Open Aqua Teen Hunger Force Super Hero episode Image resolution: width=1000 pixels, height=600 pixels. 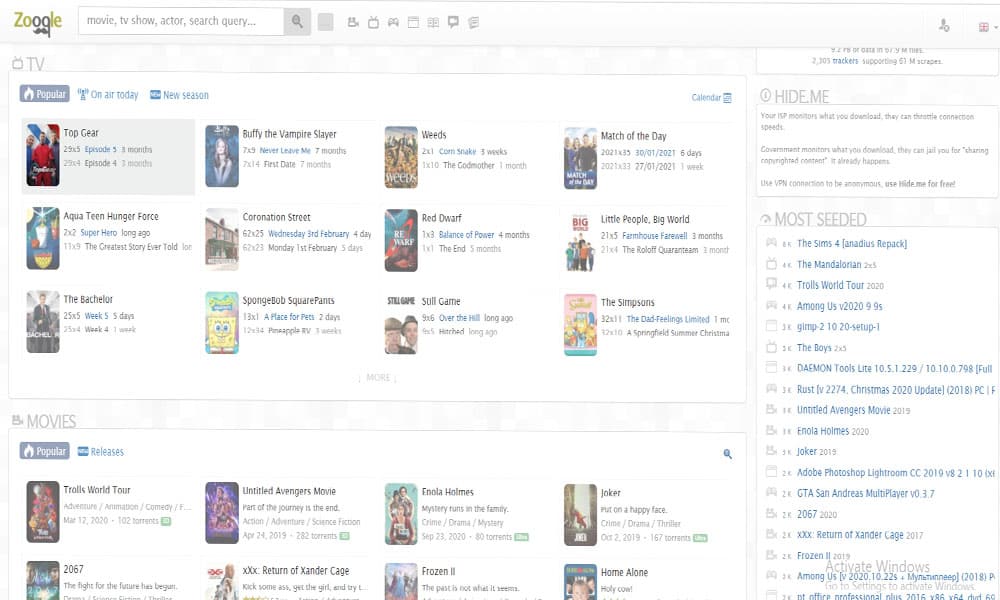pyautogui.click(x=99, y=233)
